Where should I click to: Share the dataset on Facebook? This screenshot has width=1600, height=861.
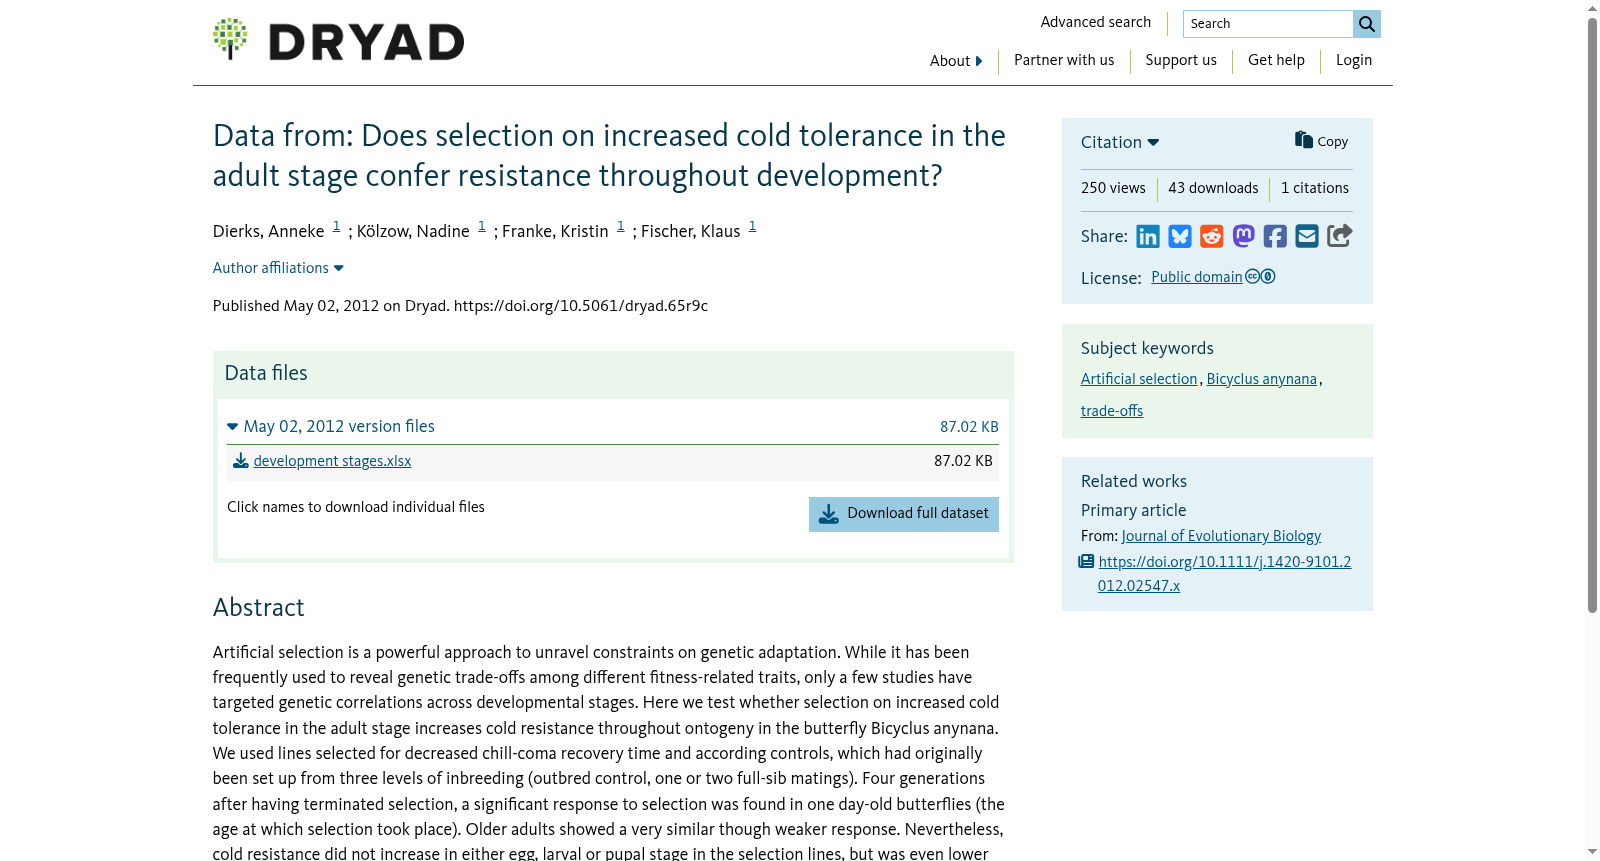[1275, 236]
